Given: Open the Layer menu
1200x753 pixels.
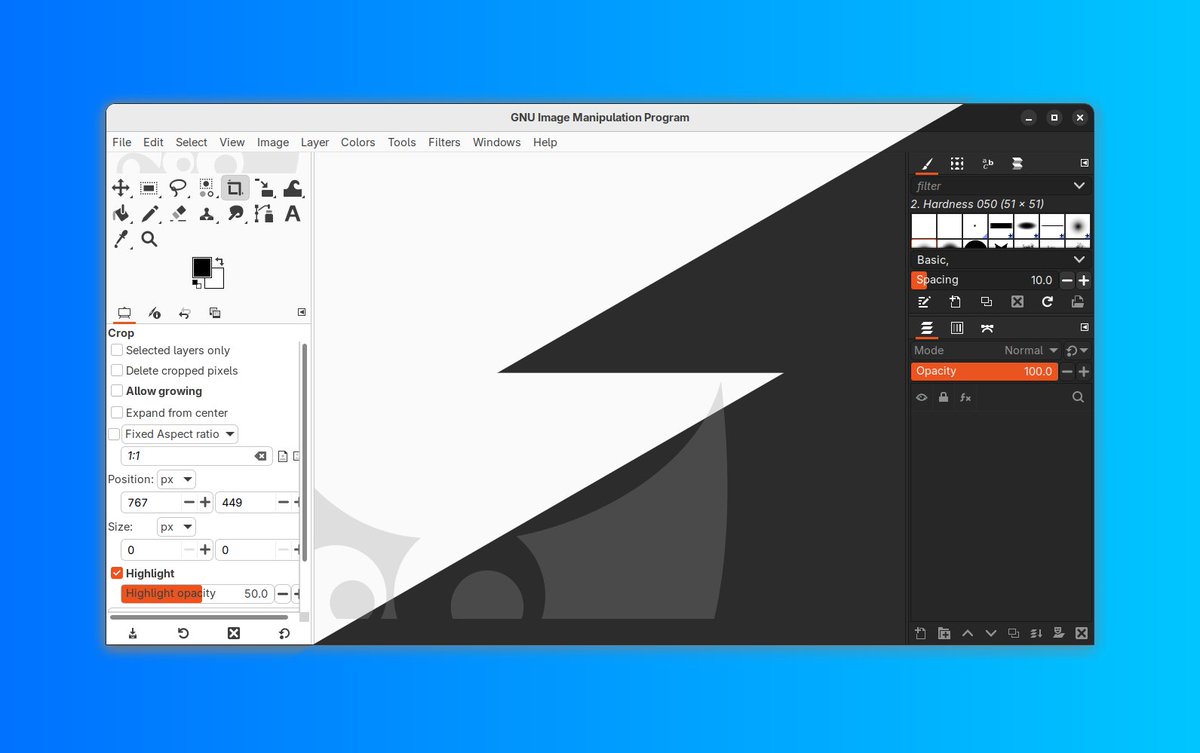Looking at the screenshot, I should (x=315, y=142).
